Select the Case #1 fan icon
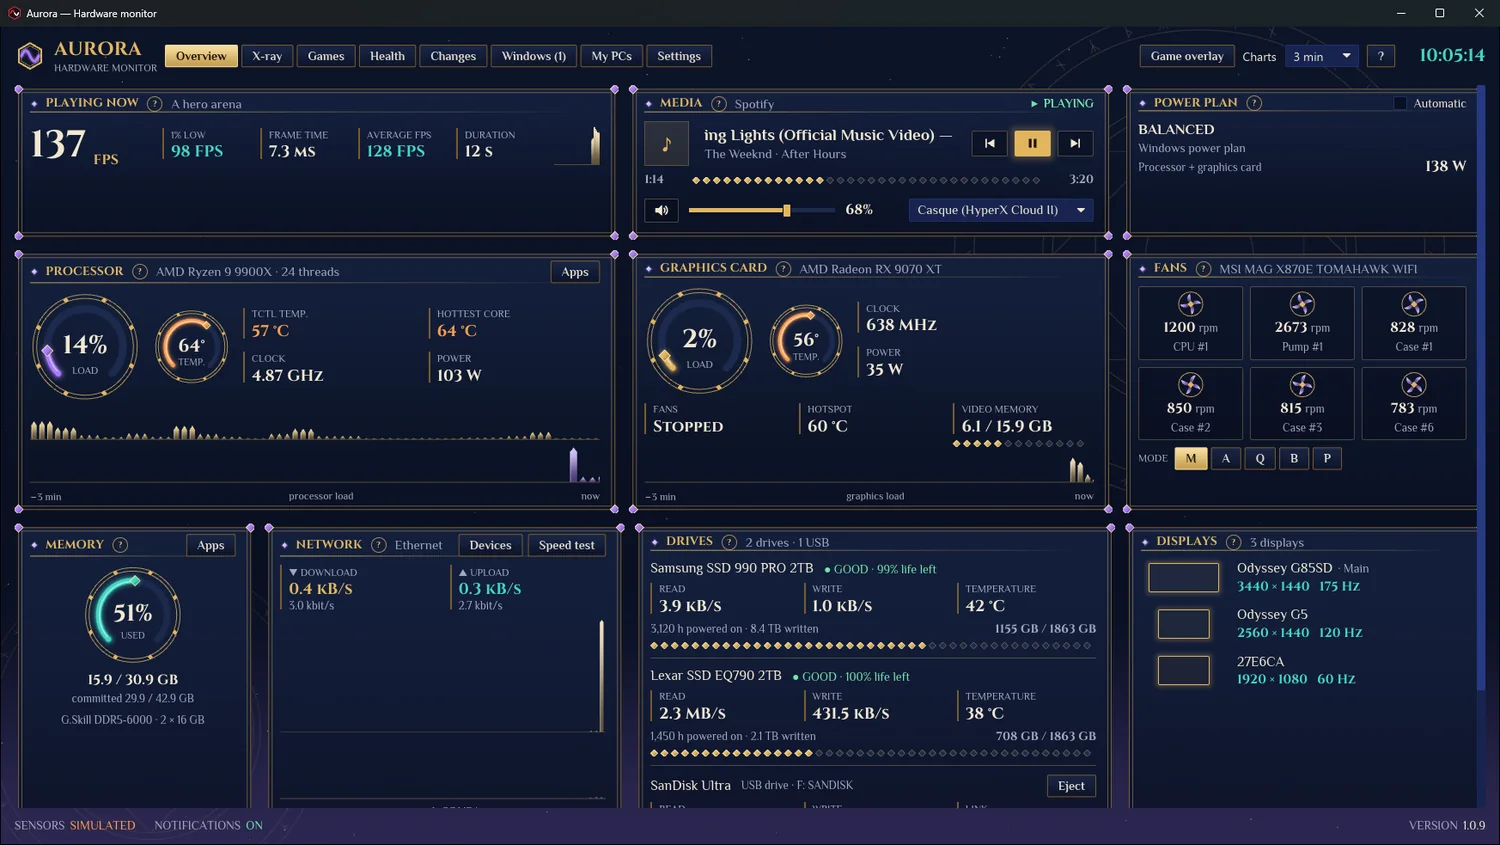This screenshot has width=1500, height=845. click(1413, 304)
